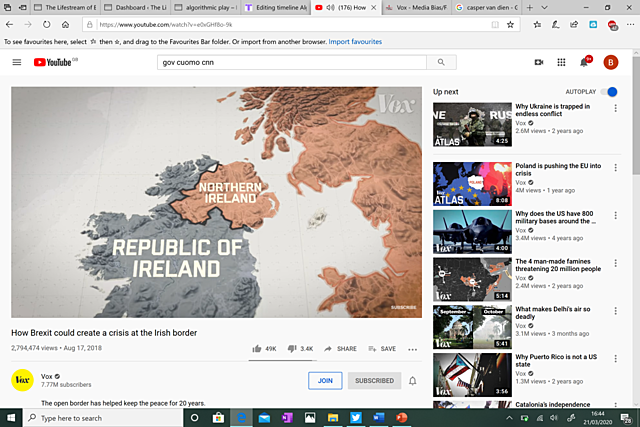
Task: Switch to The Lifestream tab
Action: pyautogui.click(x=65, y=7)
